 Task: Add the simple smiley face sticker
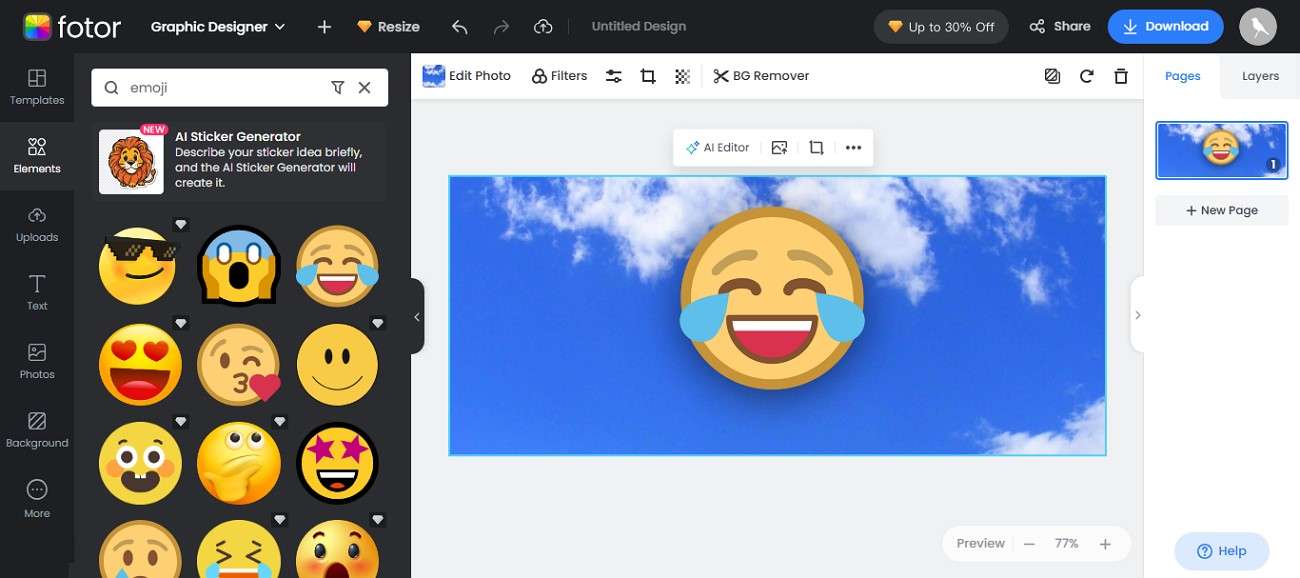pos(338,364)
